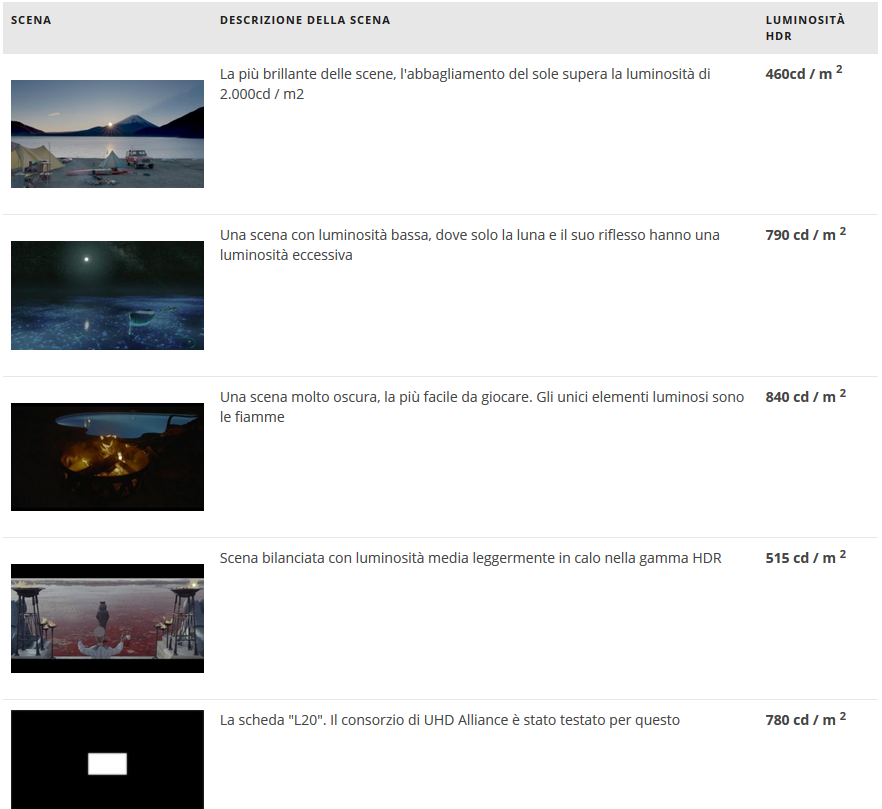This screenshot has width=882, height=809.
Task: Select the 460cd / m2 luminosity value
Action: (x=804, y=73)
